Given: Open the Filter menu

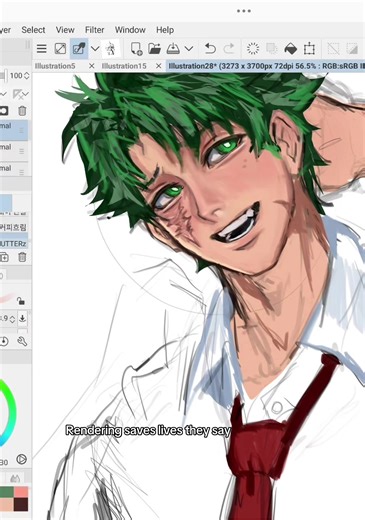Looking at the screenshot, I should tap(95, 30).
